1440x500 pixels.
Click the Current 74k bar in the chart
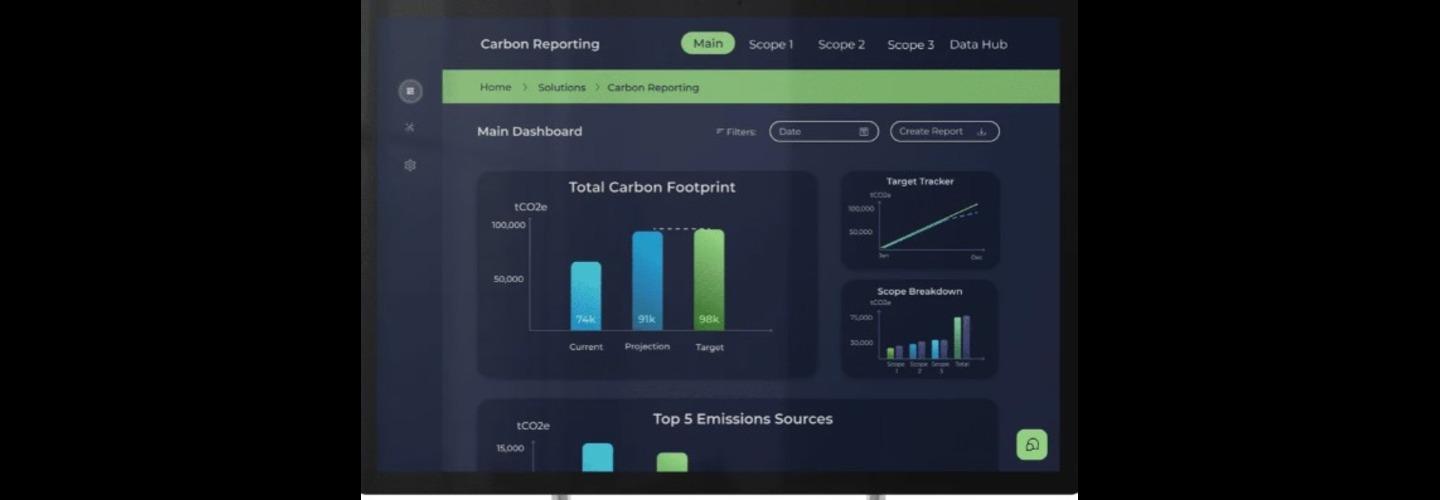586,296
